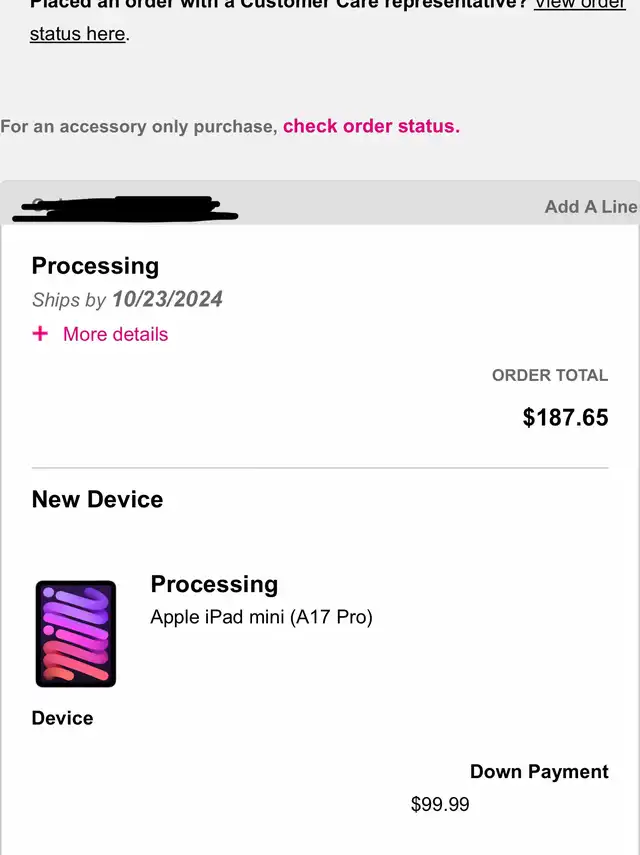Select the $99.99 down payment amount
Viewport: 640px width, 855px height.
click(x=440, y=804)
